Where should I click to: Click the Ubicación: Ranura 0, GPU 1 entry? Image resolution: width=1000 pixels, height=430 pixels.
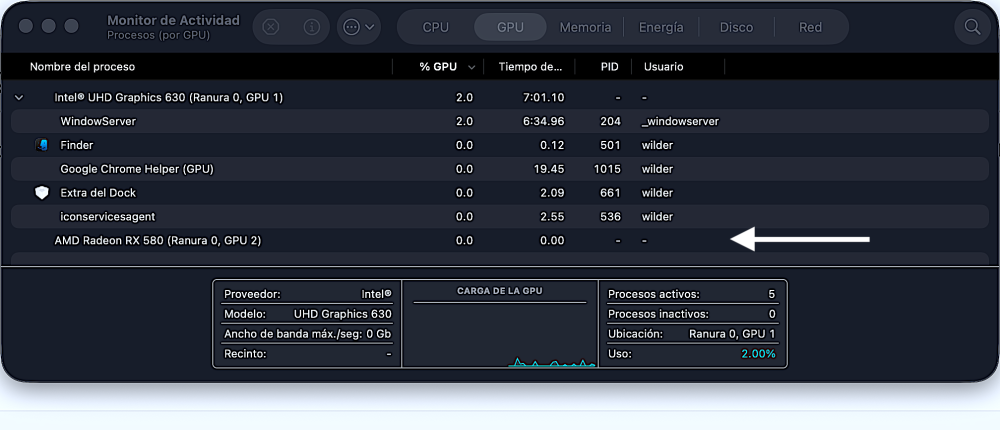[x=692, y=334]
